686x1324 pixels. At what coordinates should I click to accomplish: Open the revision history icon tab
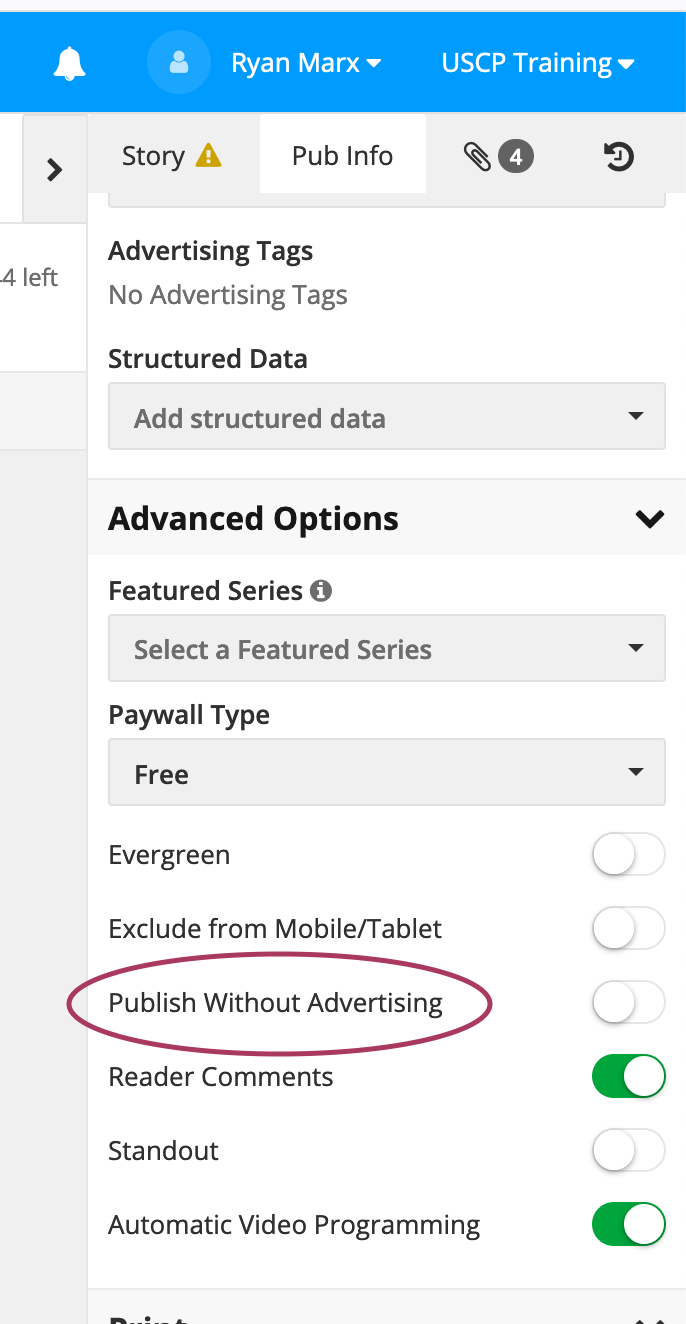(x=619, y=156)
